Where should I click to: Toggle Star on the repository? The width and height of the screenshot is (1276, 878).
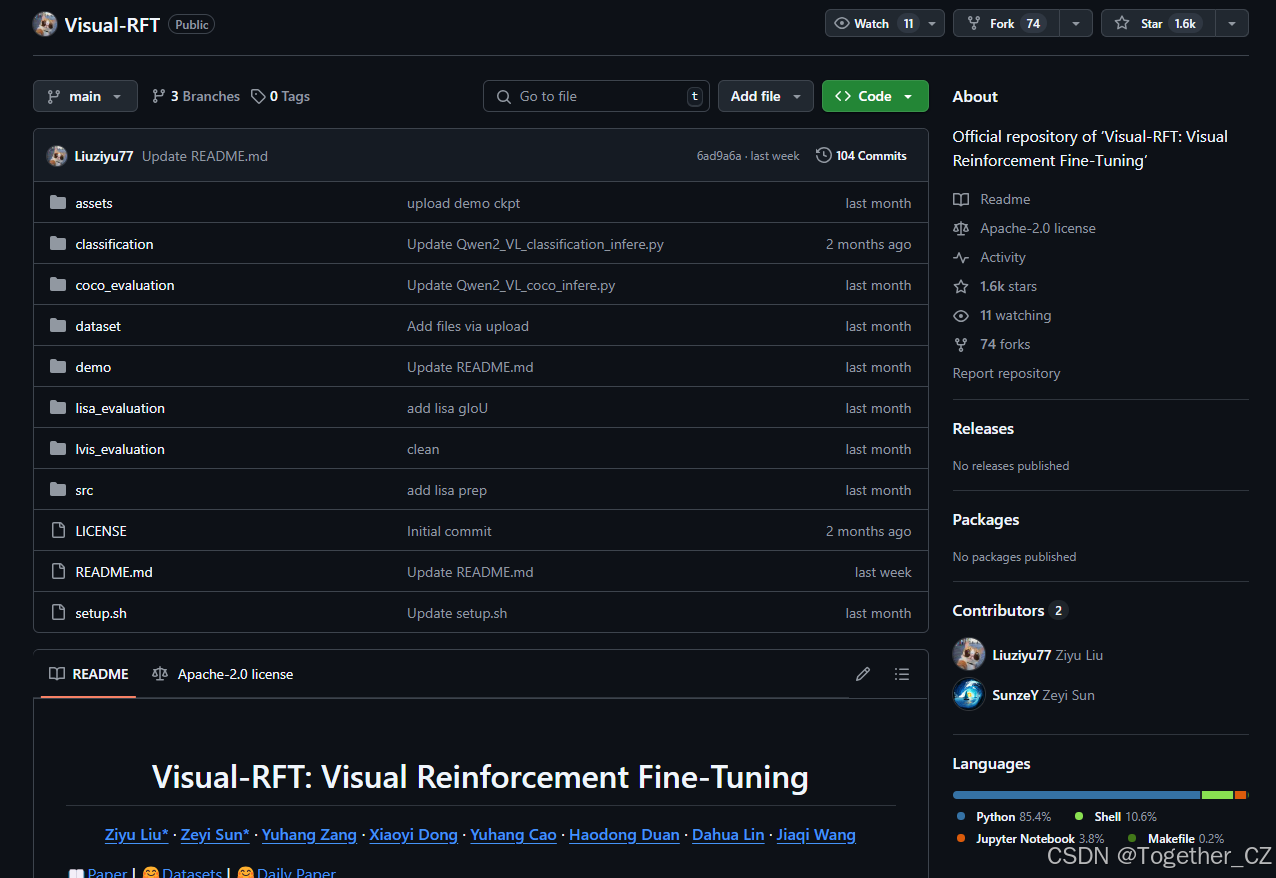pyautogui.click(x=1157, y=23)
